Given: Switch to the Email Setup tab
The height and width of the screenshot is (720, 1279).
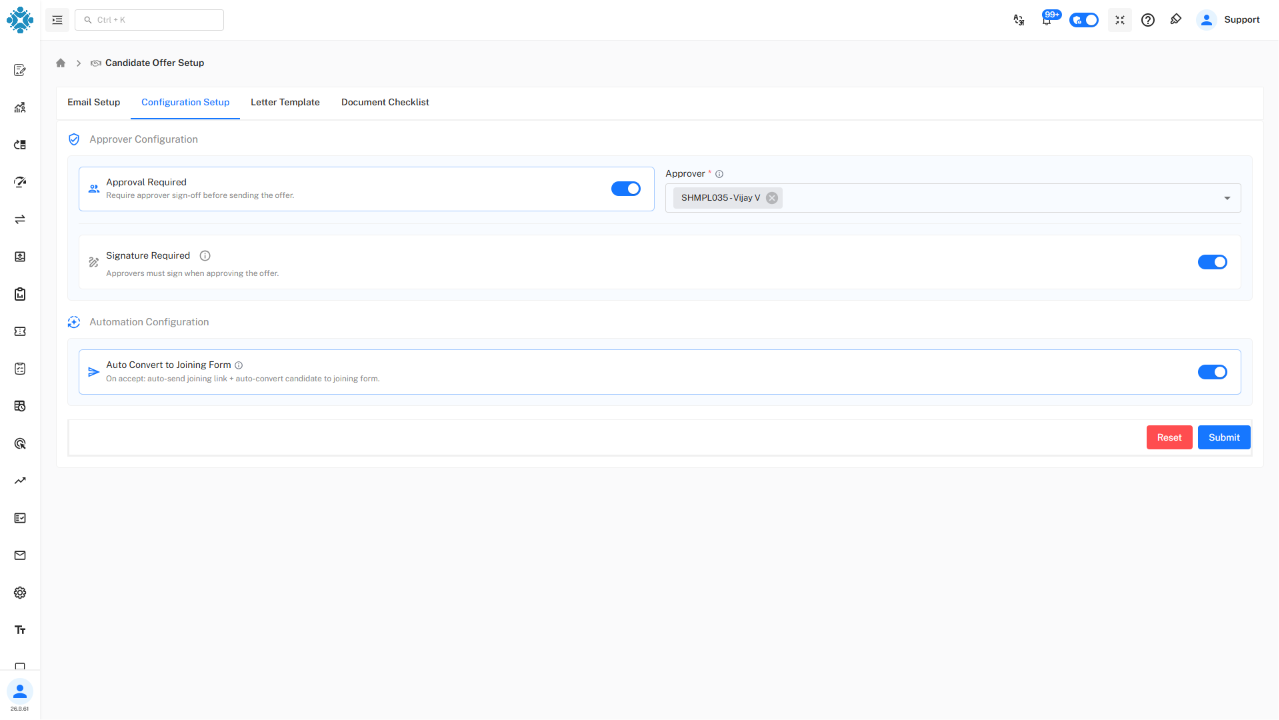Looking at the screenshot, I should click(x=94, y=102).
